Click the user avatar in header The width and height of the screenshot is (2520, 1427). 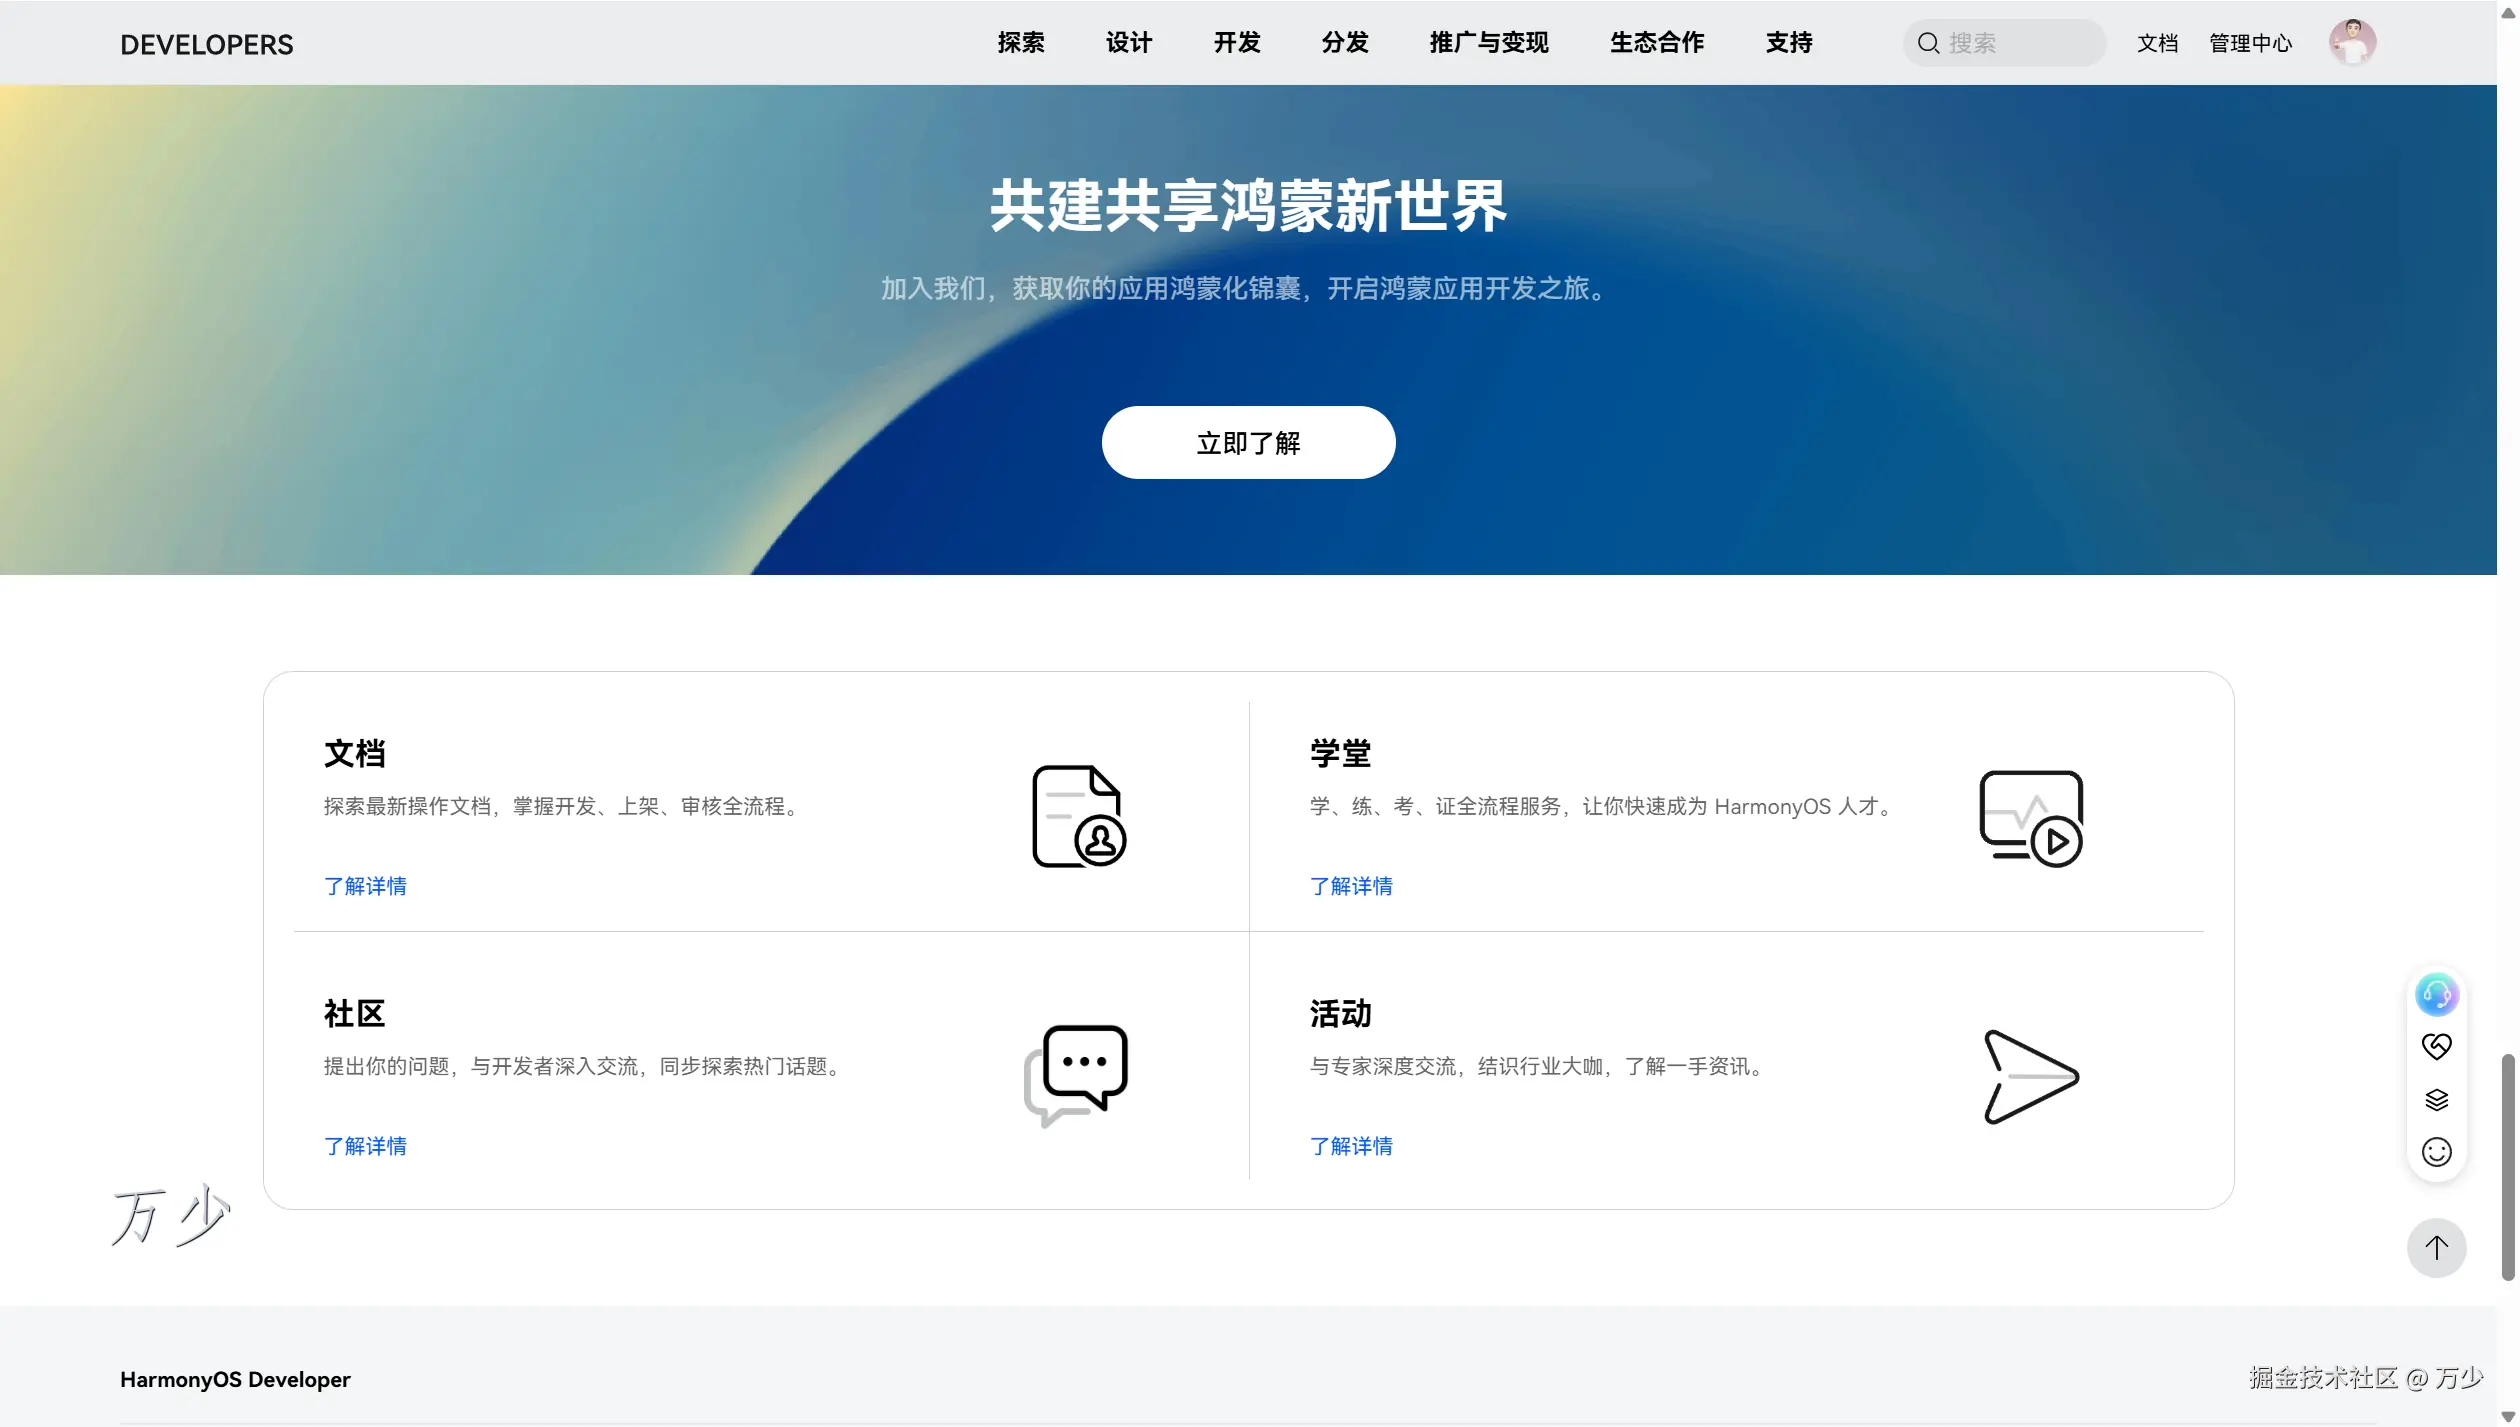point(2352,43)
